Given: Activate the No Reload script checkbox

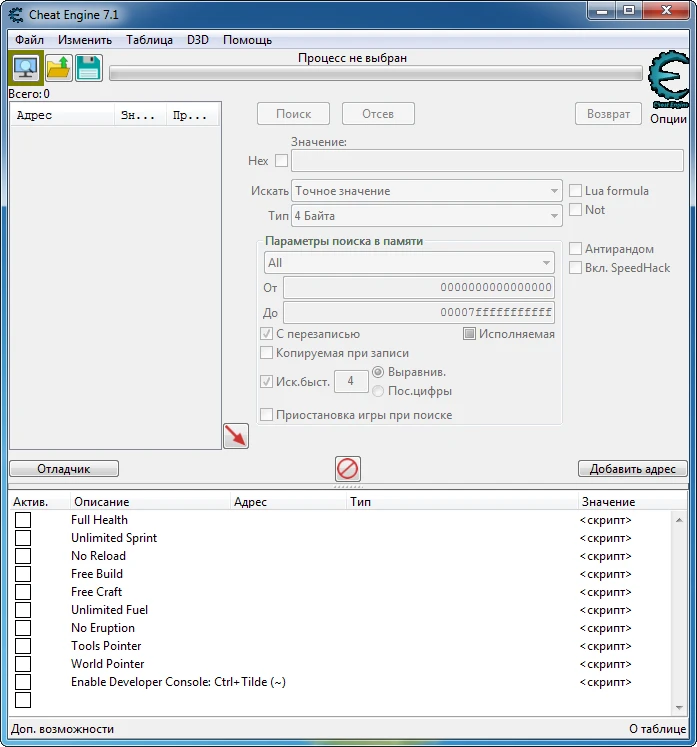Looking at the screenshot, I should point(23,556).
